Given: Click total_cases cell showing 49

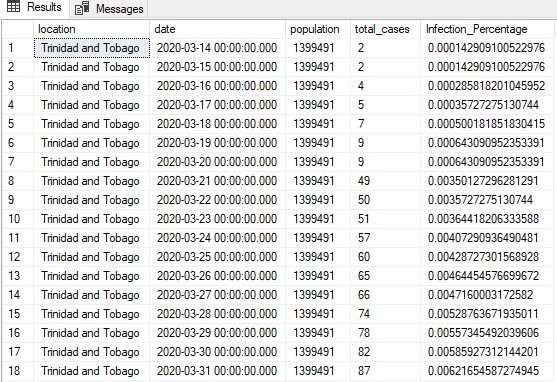Looking at the screenshot, I should 385,181.
